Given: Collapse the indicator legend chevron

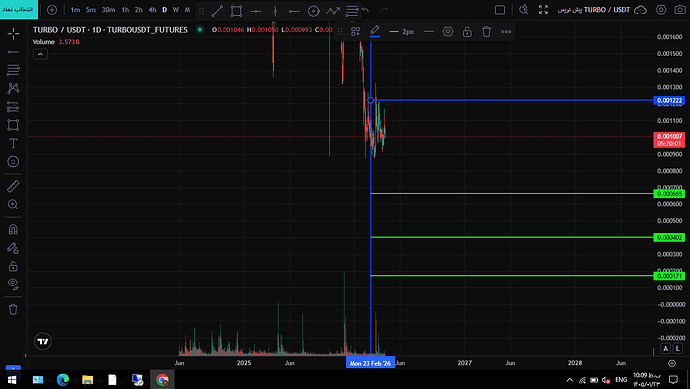Looking at the screenshot, I should 40,54.
